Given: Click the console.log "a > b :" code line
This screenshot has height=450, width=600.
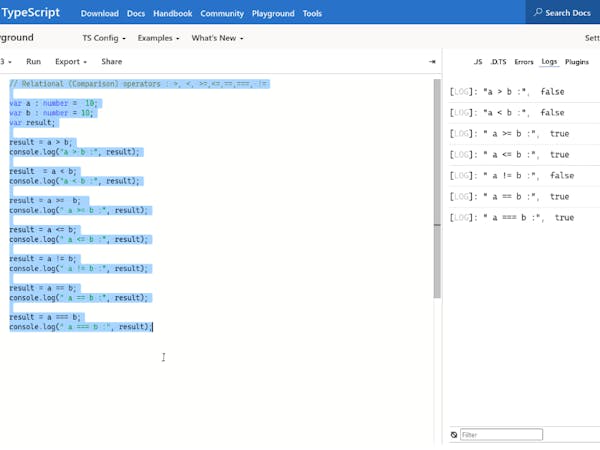Looking at the screenshot, I should [x=75, y=152].
